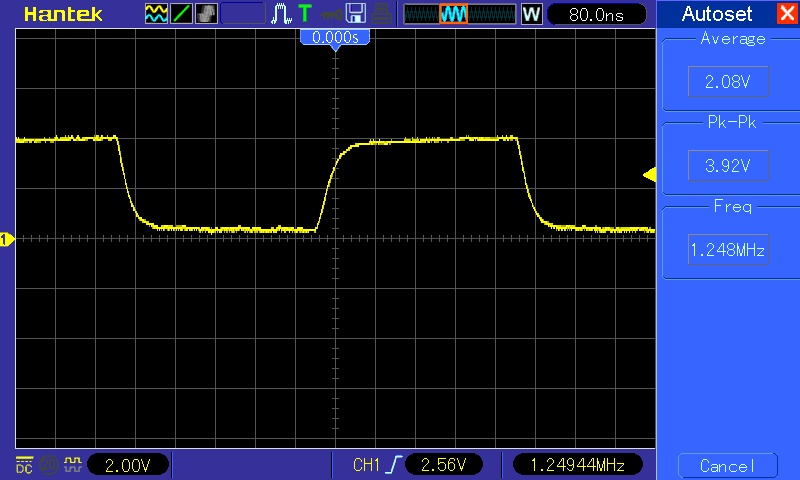Click the DC coupling indicator
Image resolution: width=800 pixels, height=480 pixels.
(x=24, y=464)
